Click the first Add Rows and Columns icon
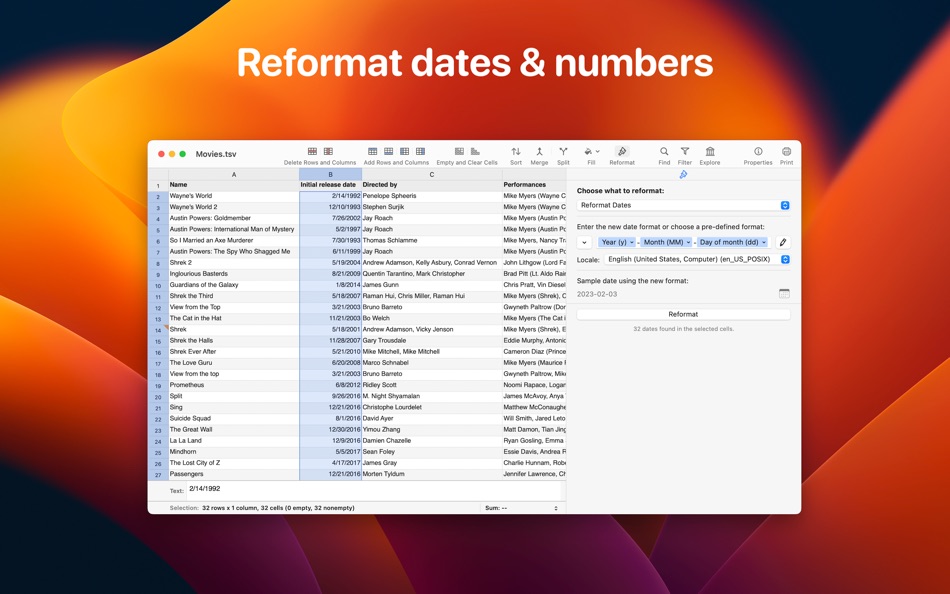This screenshot has width=950, height=594. click(373, 152)
